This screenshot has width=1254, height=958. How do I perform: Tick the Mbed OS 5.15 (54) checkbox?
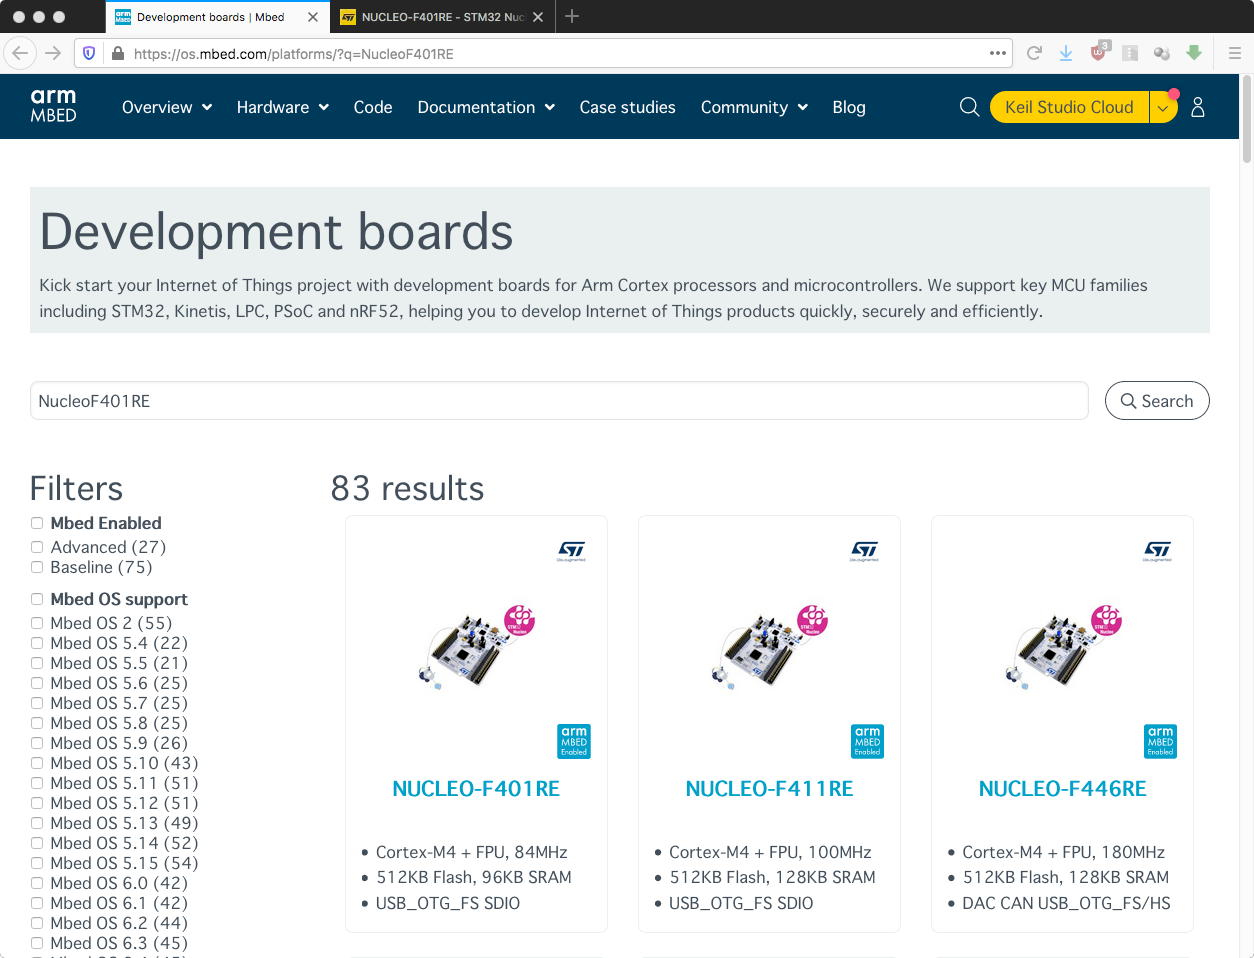(37, 863)
